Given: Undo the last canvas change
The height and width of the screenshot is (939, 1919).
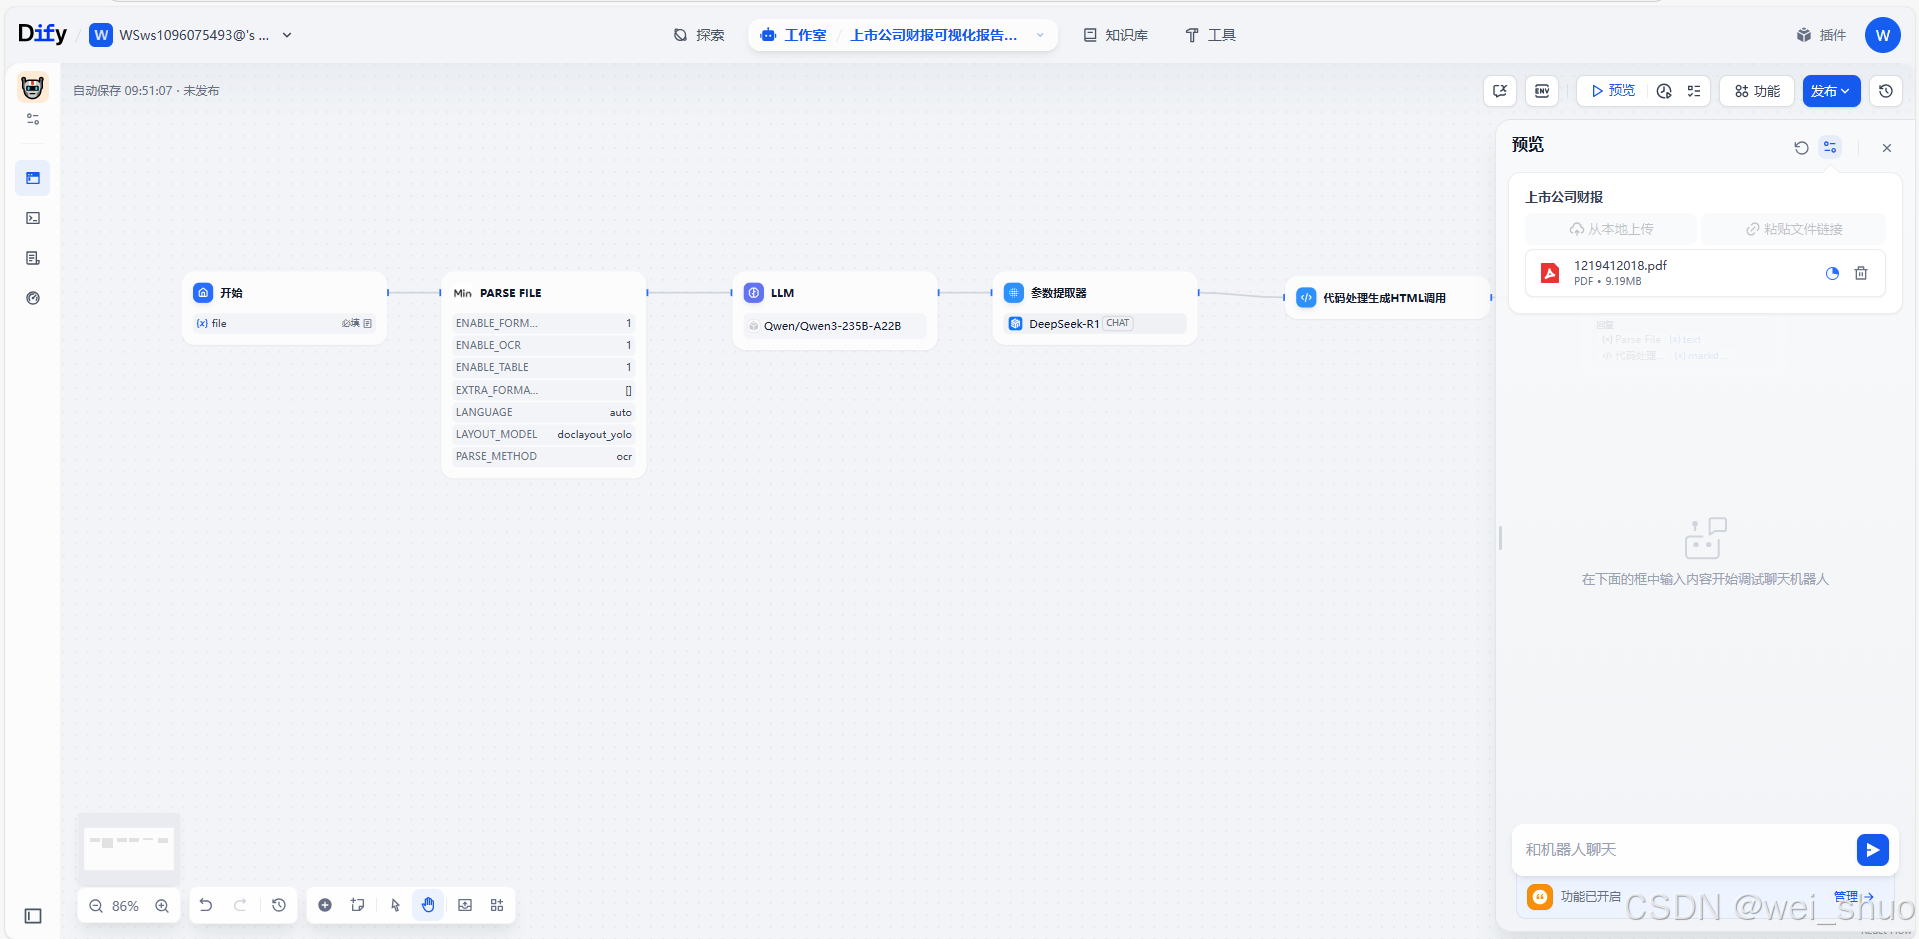Looking at the screenshot, I should [x=206, y=905].
